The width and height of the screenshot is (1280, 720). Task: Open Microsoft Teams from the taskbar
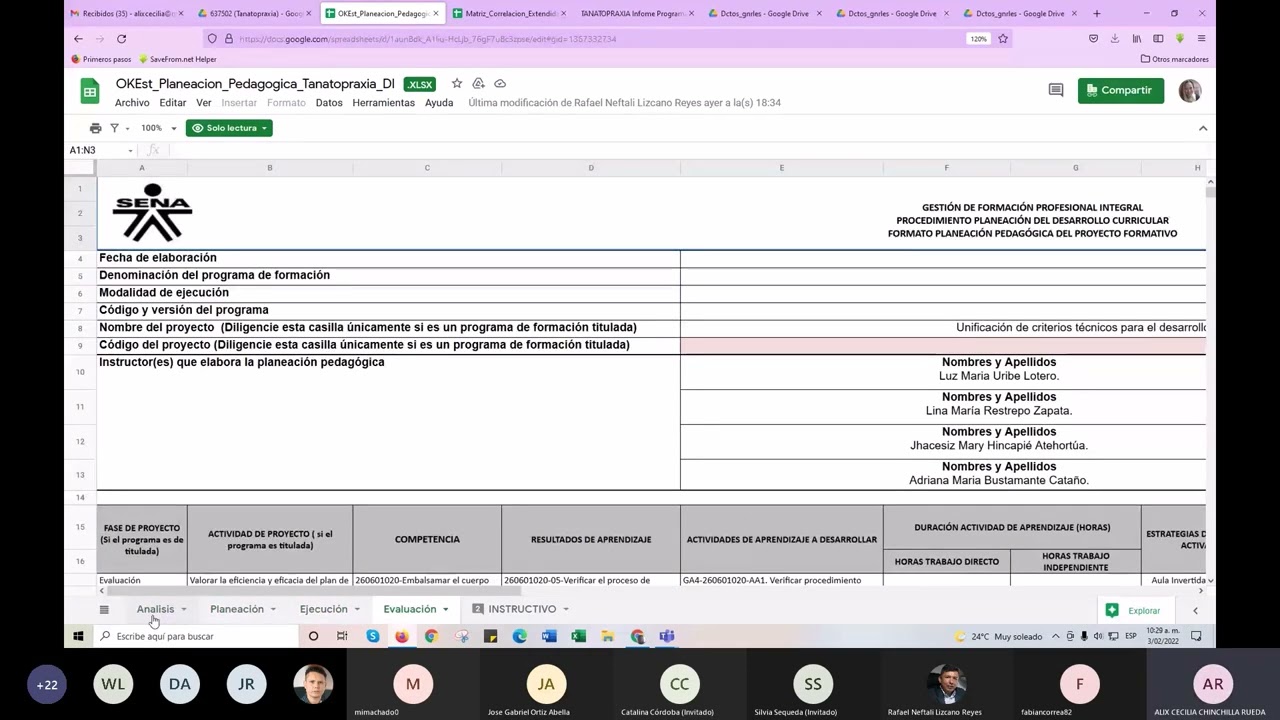pyautogui.click(x=667, y=636)
